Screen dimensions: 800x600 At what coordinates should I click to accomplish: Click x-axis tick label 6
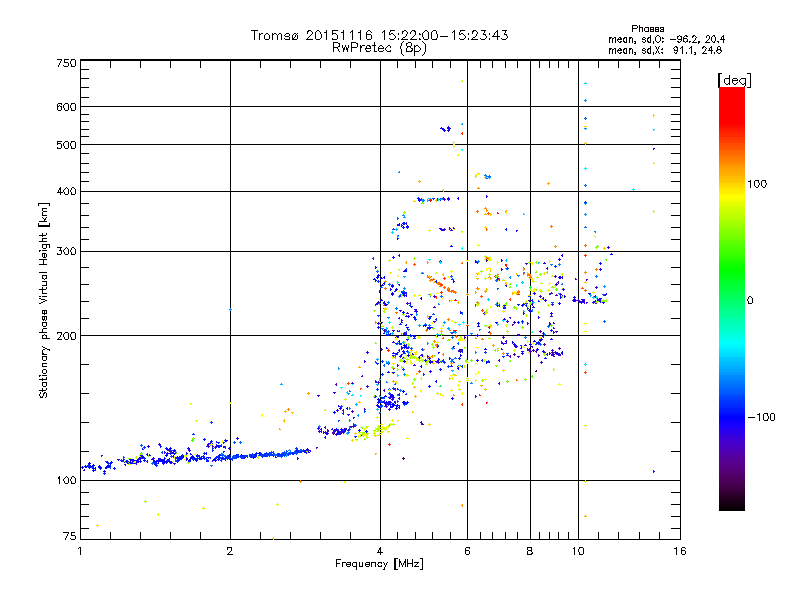tap(467, 551)
